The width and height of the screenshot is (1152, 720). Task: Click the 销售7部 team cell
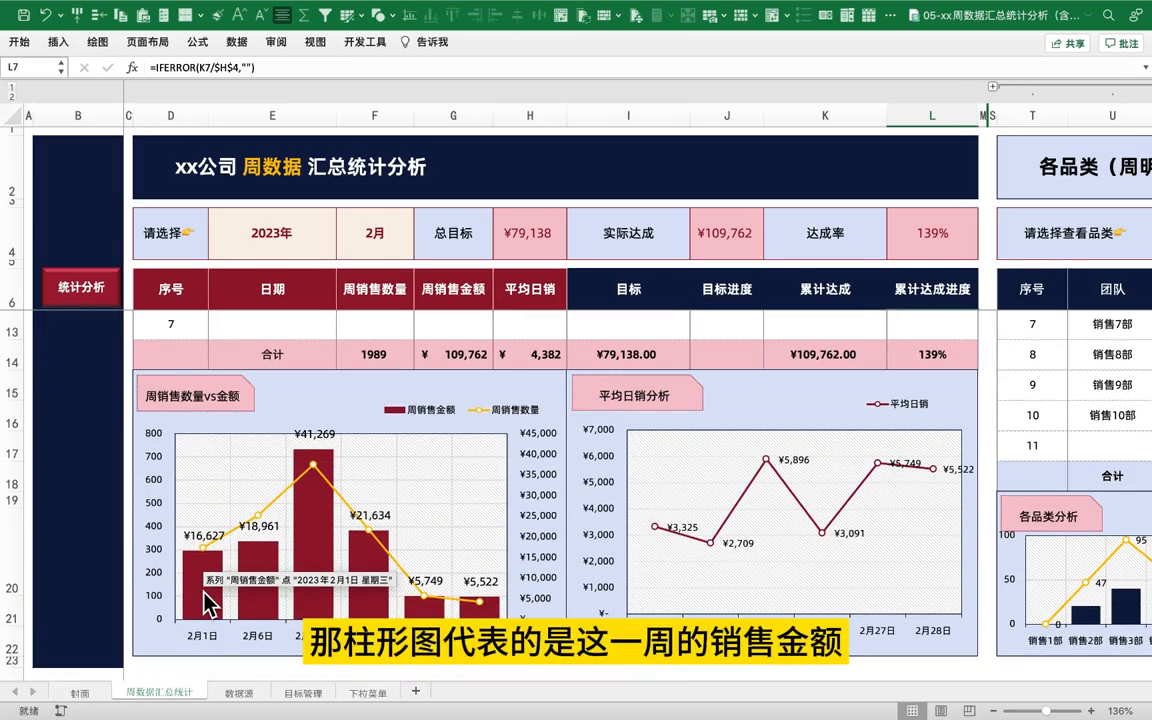[1112, 324]
